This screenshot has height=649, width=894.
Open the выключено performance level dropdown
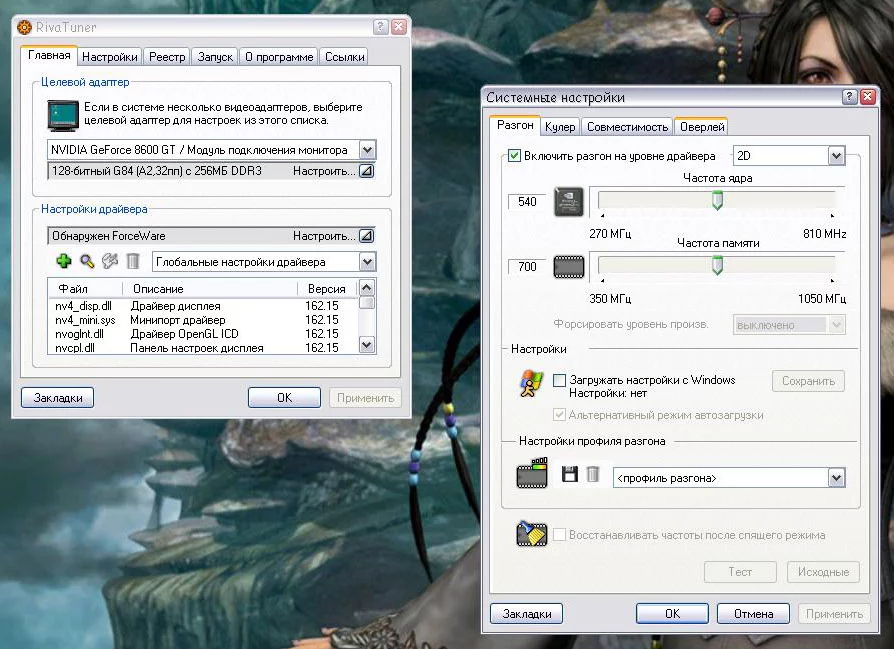pyautogui.click(x=836, y=325)
